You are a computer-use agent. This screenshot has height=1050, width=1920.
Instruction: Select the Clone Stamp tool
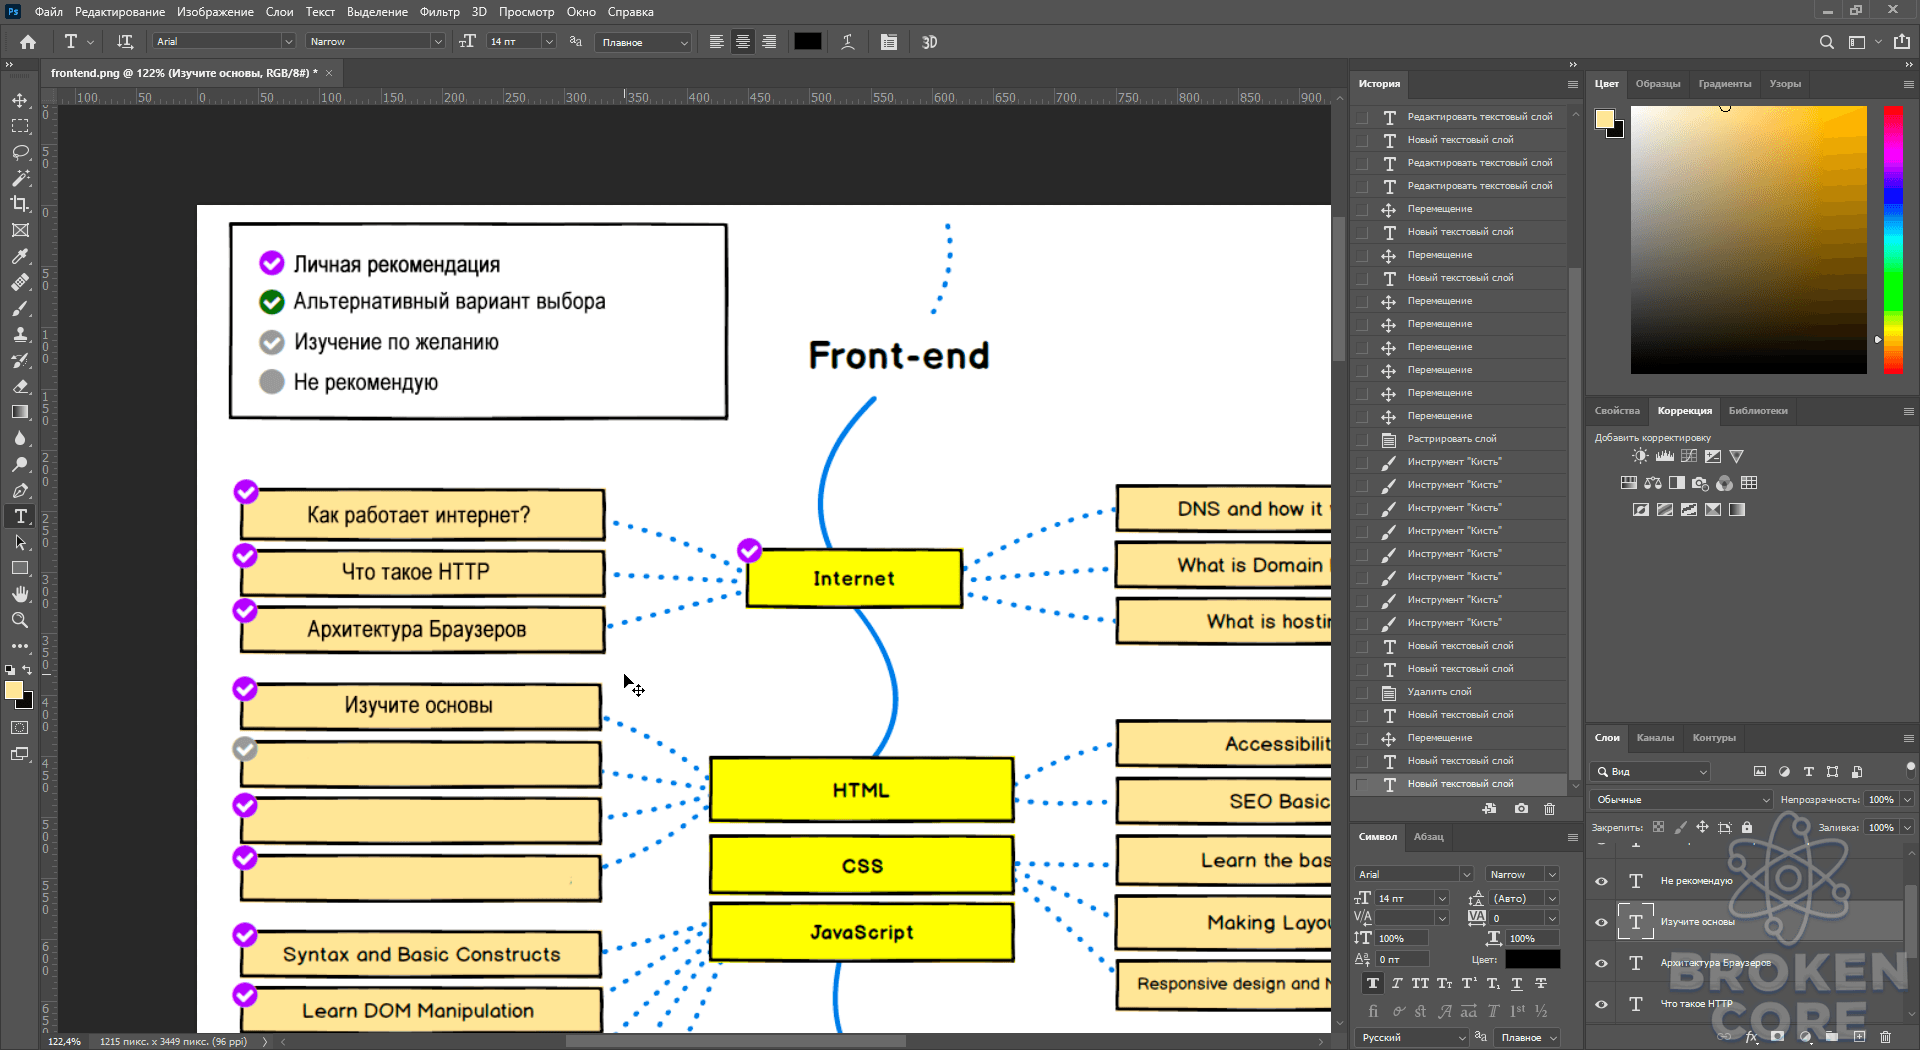(20, 335)
